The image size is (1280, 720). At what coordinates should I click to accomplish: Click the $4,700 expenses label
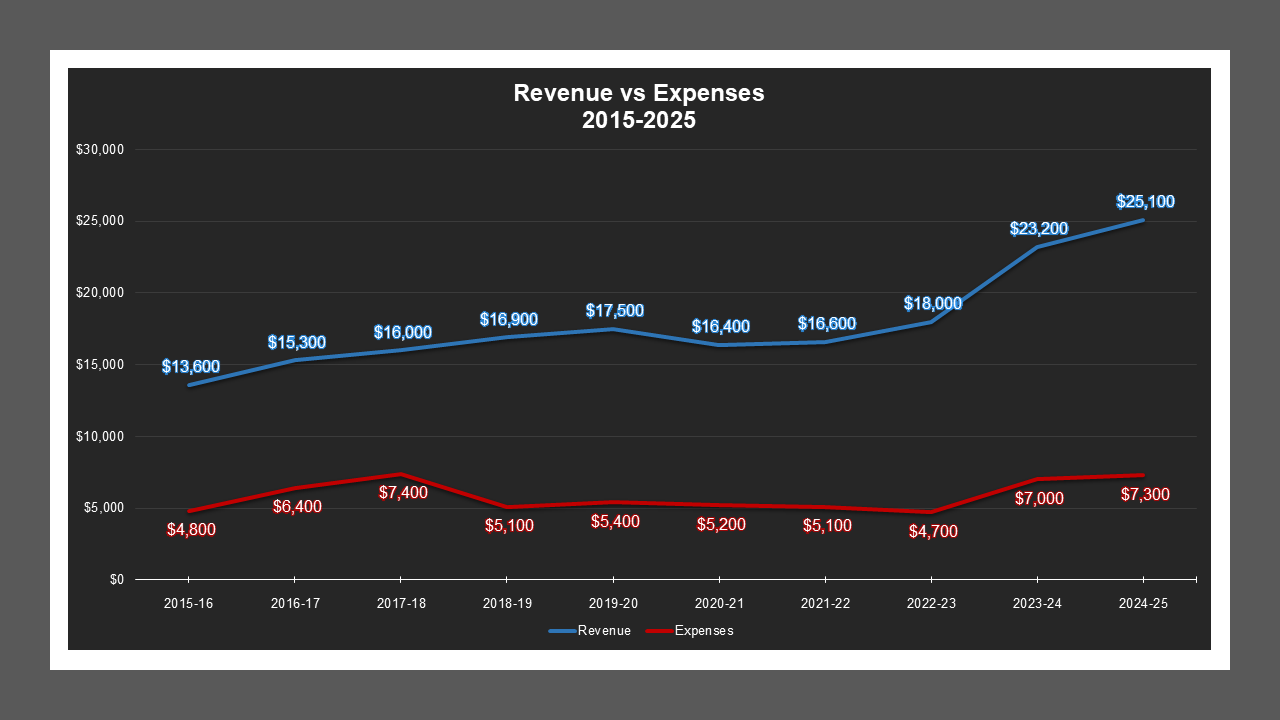(x=932, y=530)
